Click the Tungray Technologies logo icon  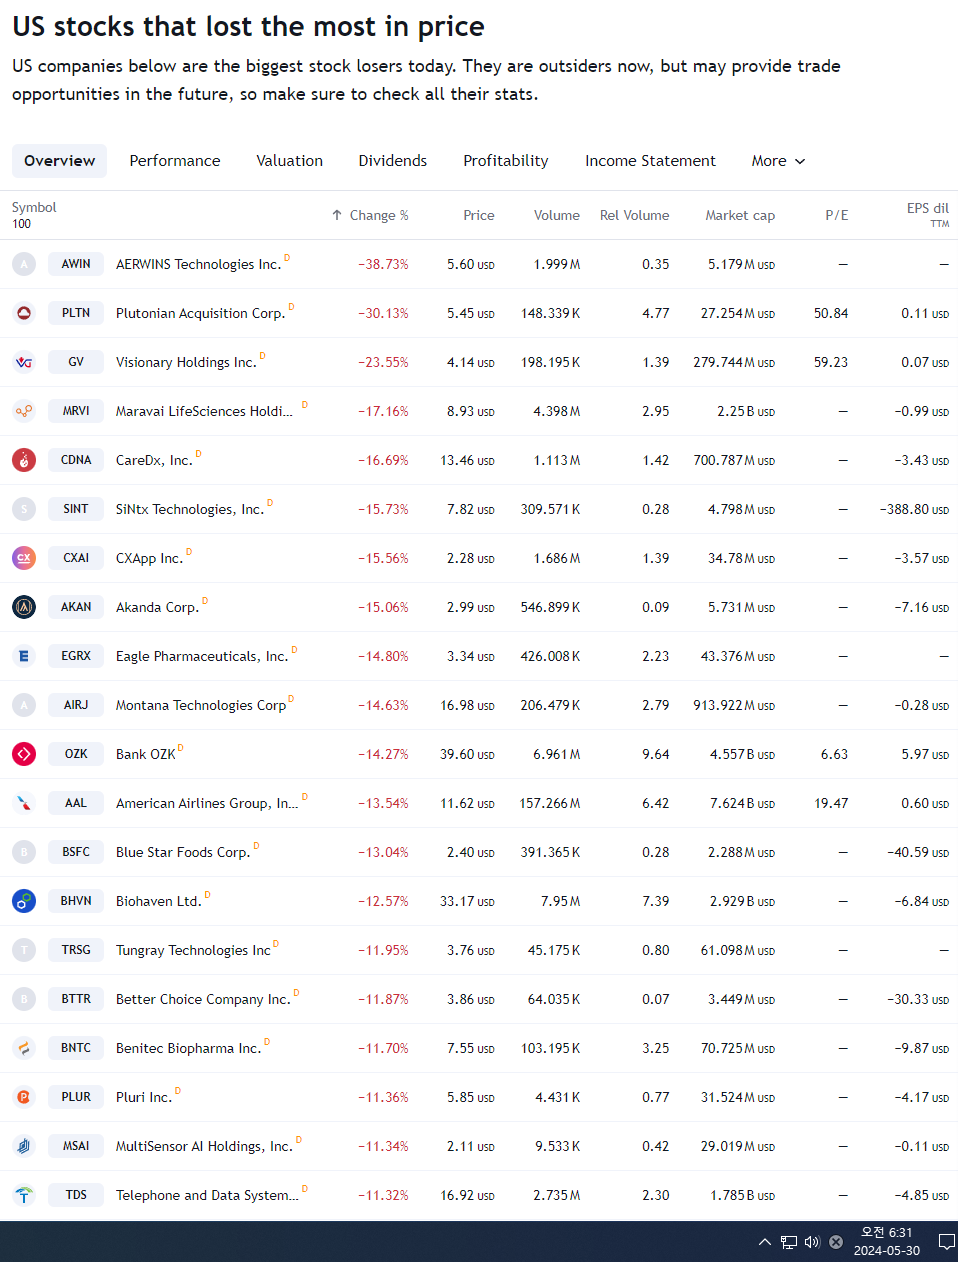point(24,950)
